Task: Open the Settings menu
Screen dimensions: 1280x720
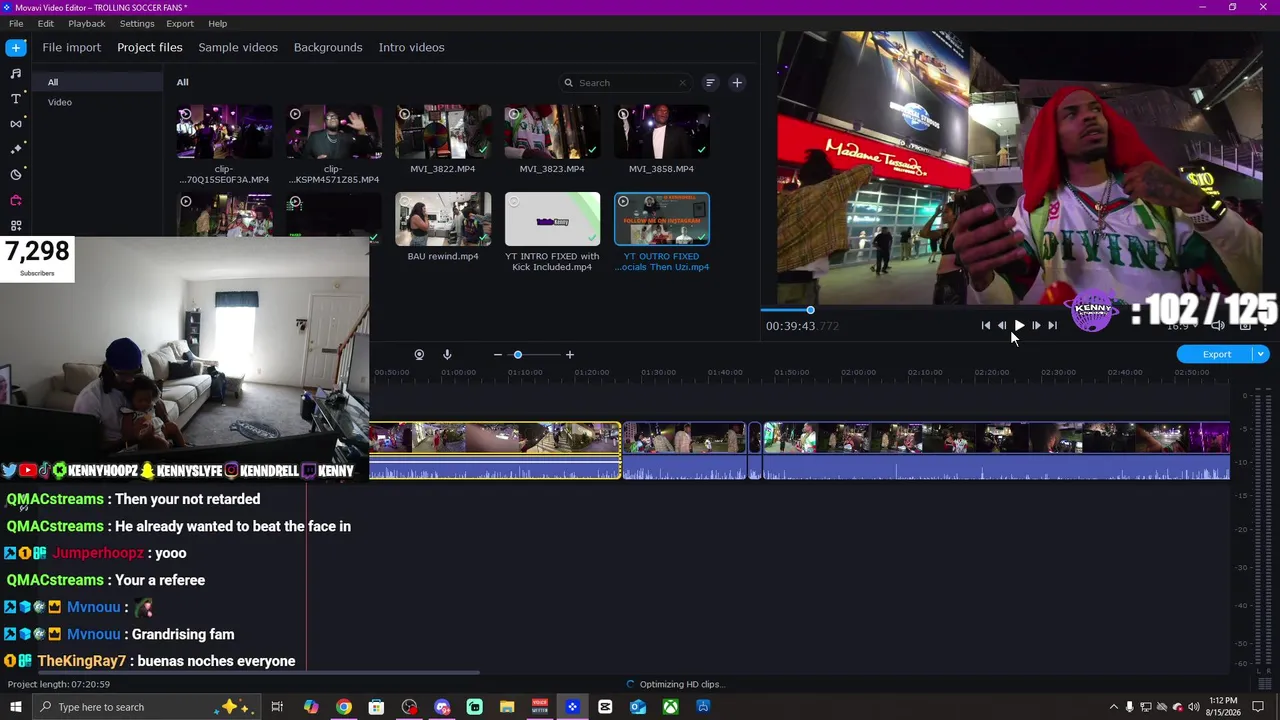Action: tap(137, 23)
